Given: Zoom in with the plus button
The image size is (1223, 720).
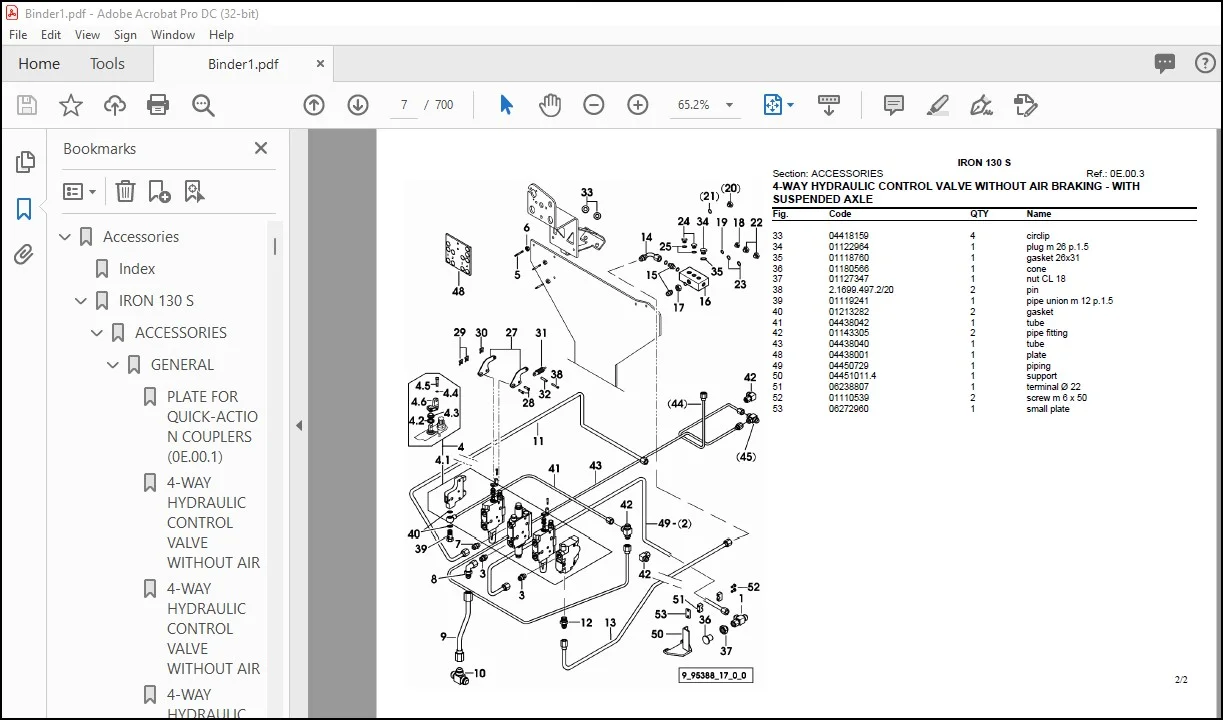Looking at the screenshot, I should tap(638, 105).
